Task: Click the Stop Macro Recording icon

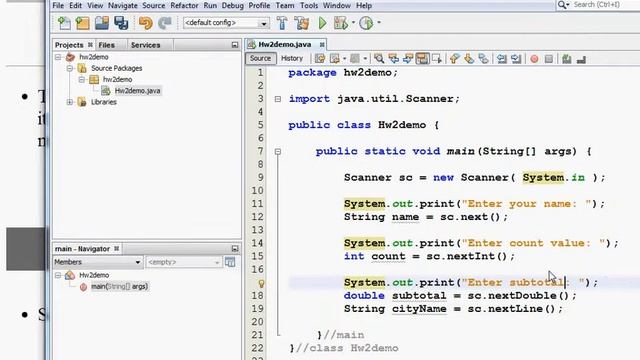Action: click(549, 59)
